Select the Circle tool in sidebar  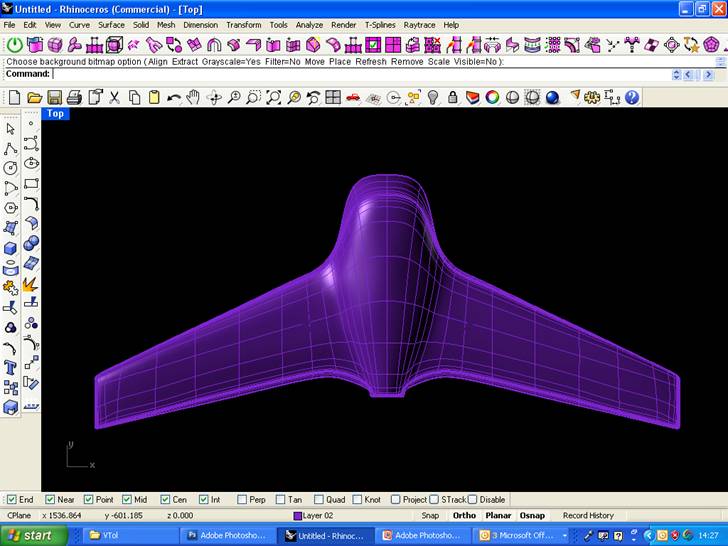point(11,168)
